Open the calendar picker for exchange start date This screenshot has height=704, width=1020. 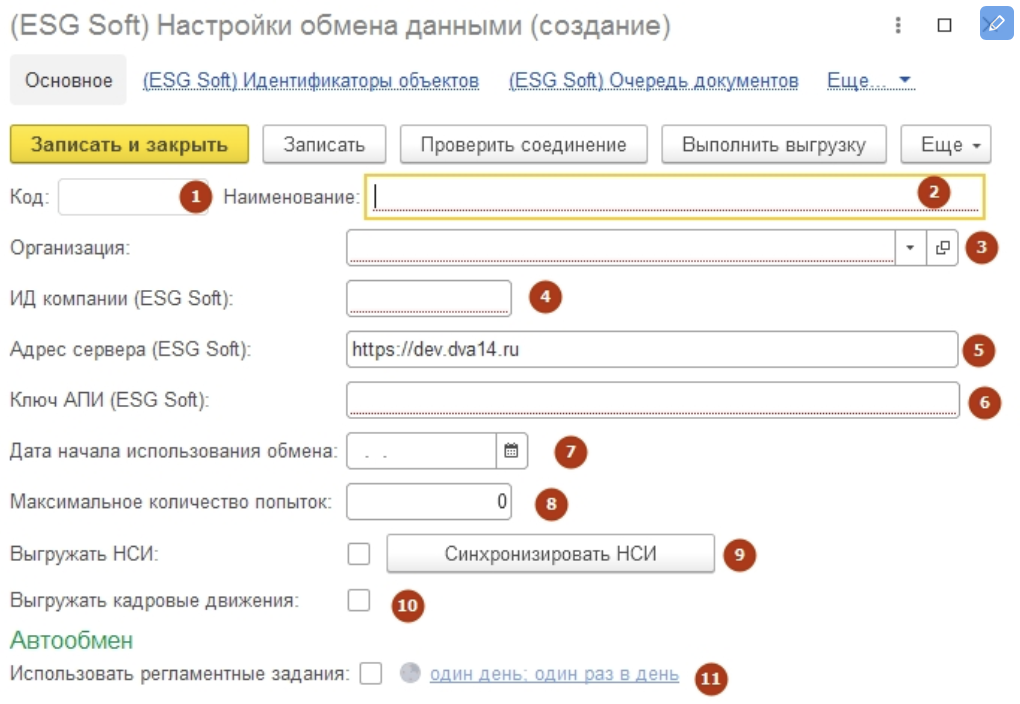(x=511, y=450)
